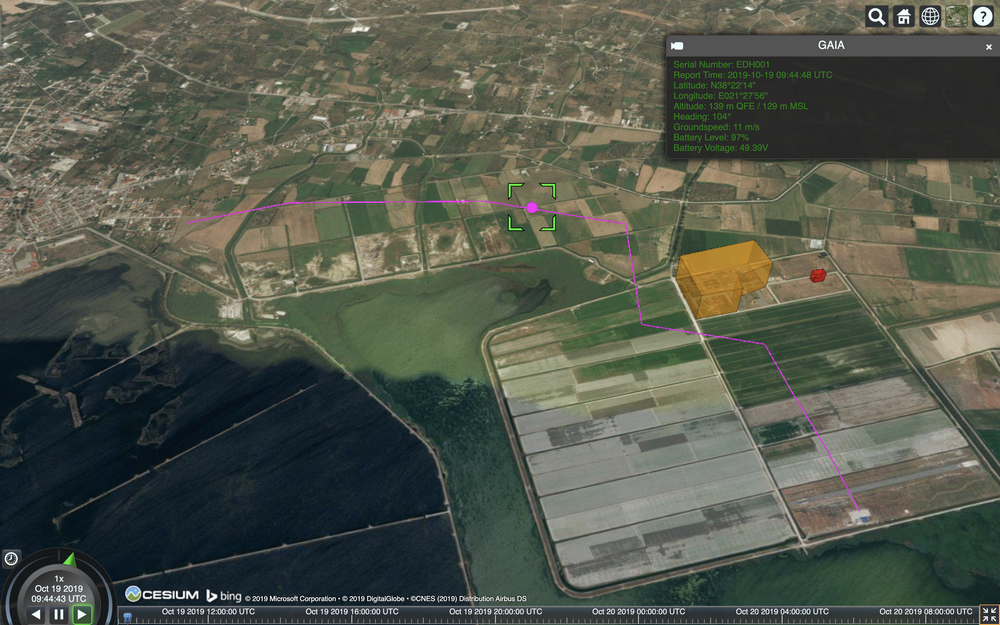Viewport: 1000px width, 625px height.
Task: Select the orange geofence volume
Action: pyautogui.click(x=720, y=278)
